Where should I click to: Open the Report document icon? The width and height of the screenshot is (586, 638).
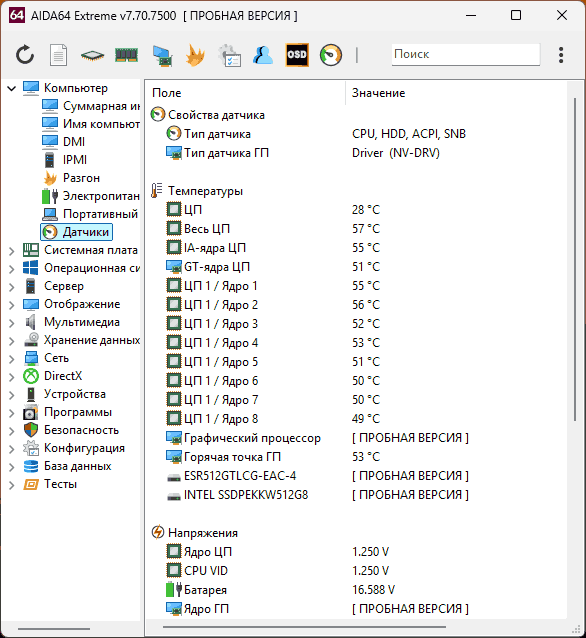[58, 55]
